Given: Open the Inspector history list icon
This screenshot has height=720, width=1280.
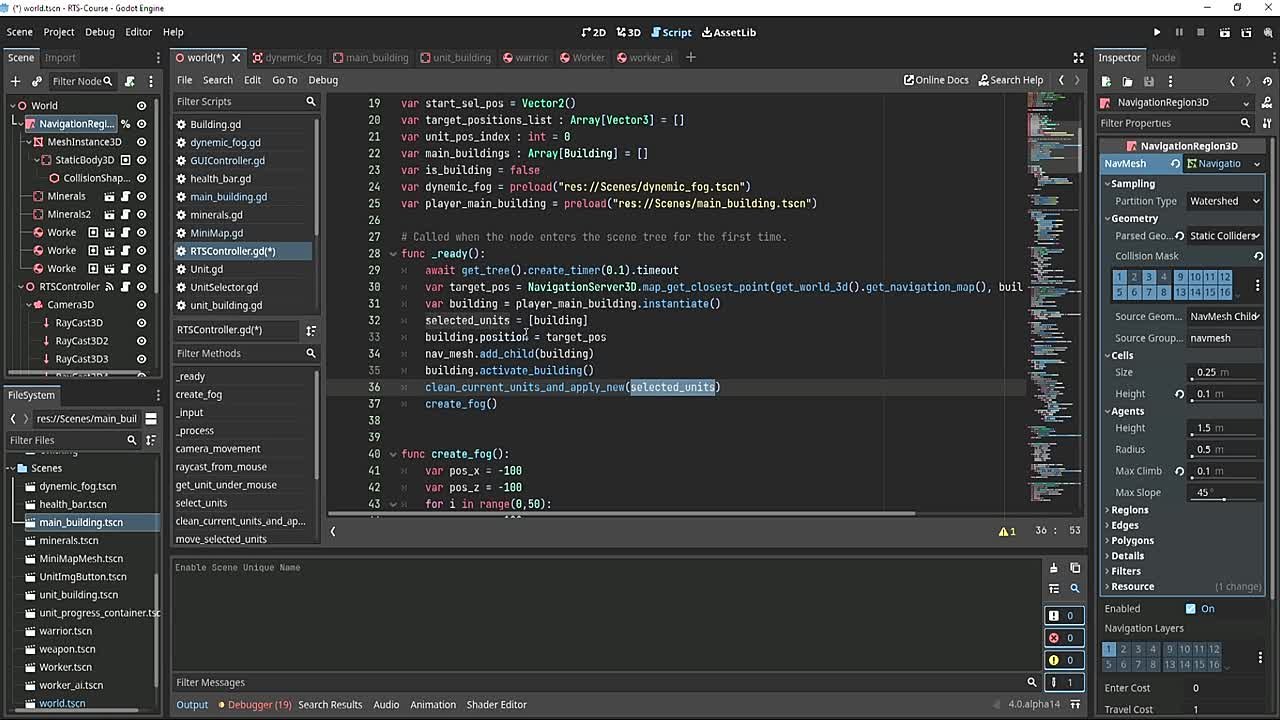Looking at the screenshot, I should tap(1267, 81).
